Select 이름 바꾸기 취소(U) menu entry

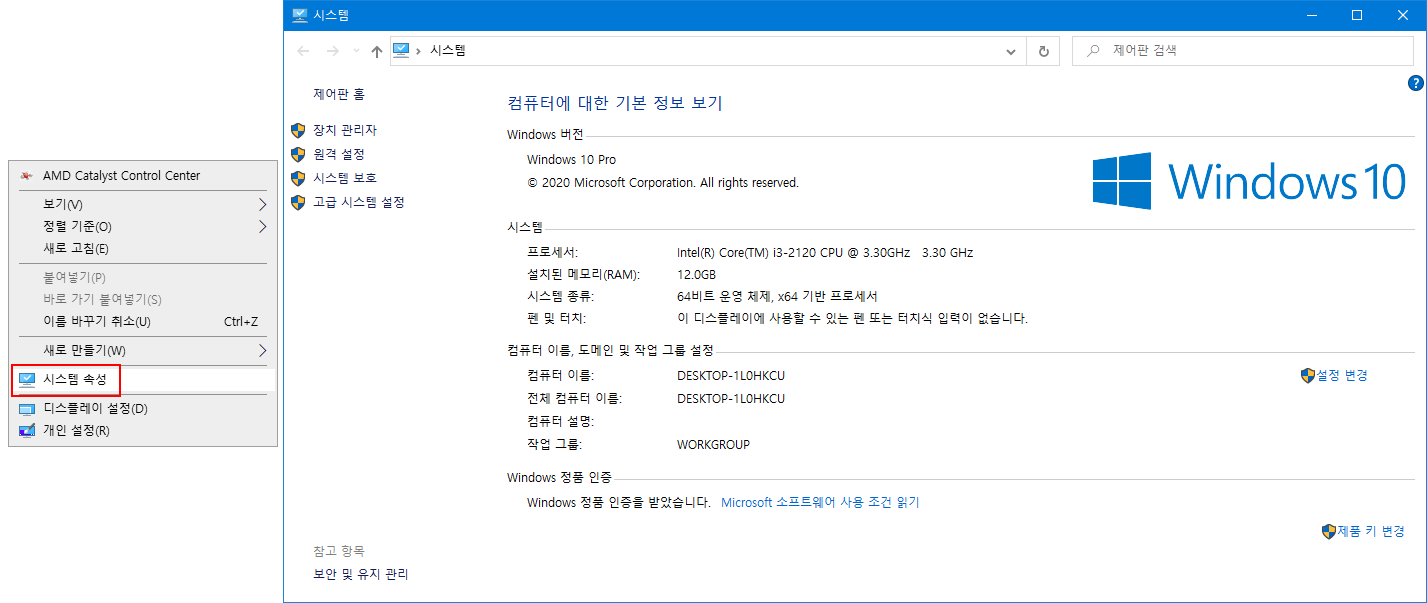143,321
